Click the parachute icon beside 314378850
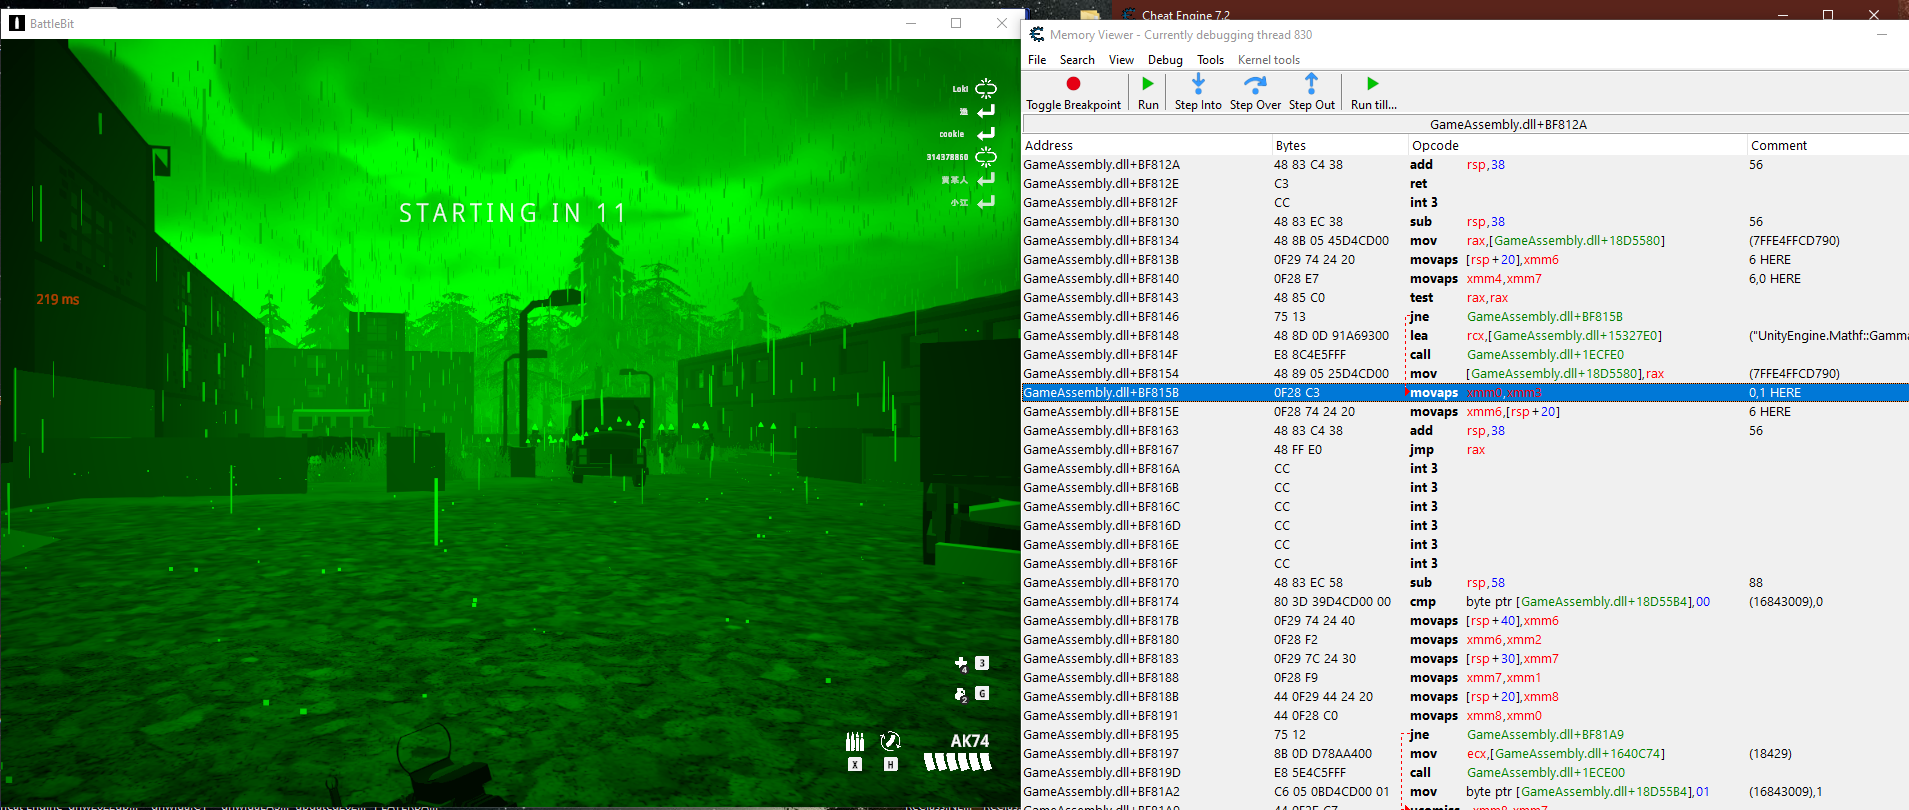Screen dimensions: 1909x810 tap(986, 156)
